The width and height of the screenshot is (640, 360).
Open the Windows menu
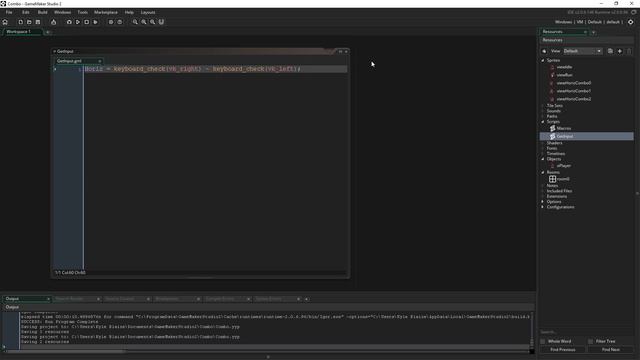[x=62, y=12]
